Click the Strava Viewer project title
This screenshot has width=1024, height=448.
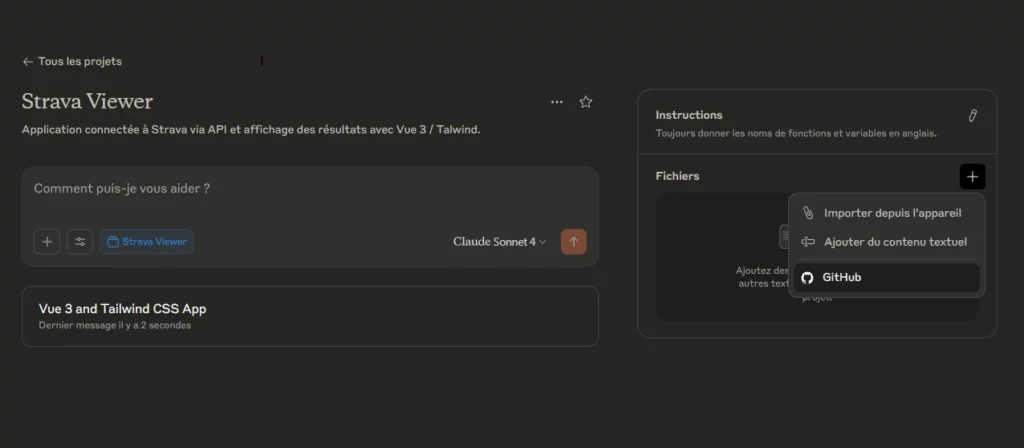(88, 102)
